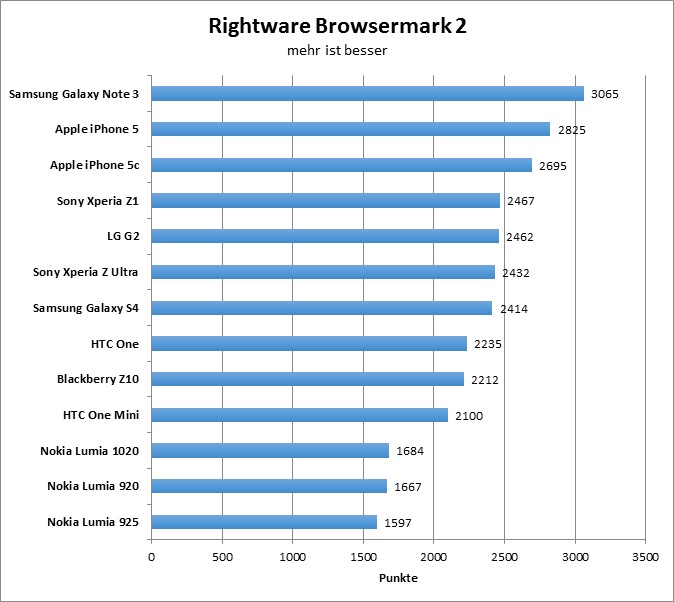Select the data value 3065
Screen dimensions: 674x602
(605, 94)
